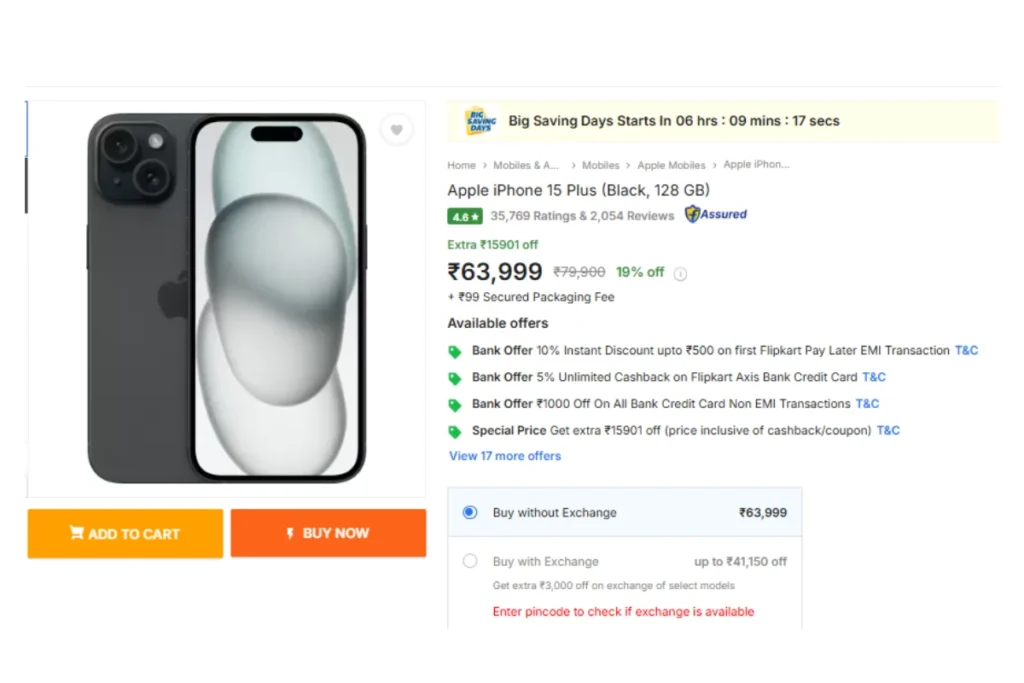Expand View 17 more offers
This screenshot has height=683, width=1024.
(505, 456)
